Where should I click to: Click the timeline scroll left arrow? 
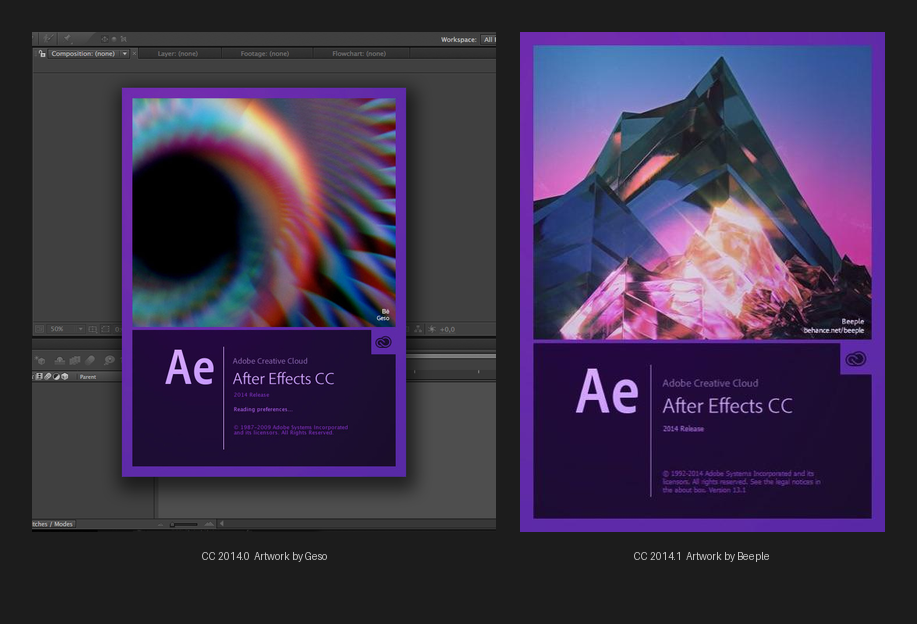[222, 524]
